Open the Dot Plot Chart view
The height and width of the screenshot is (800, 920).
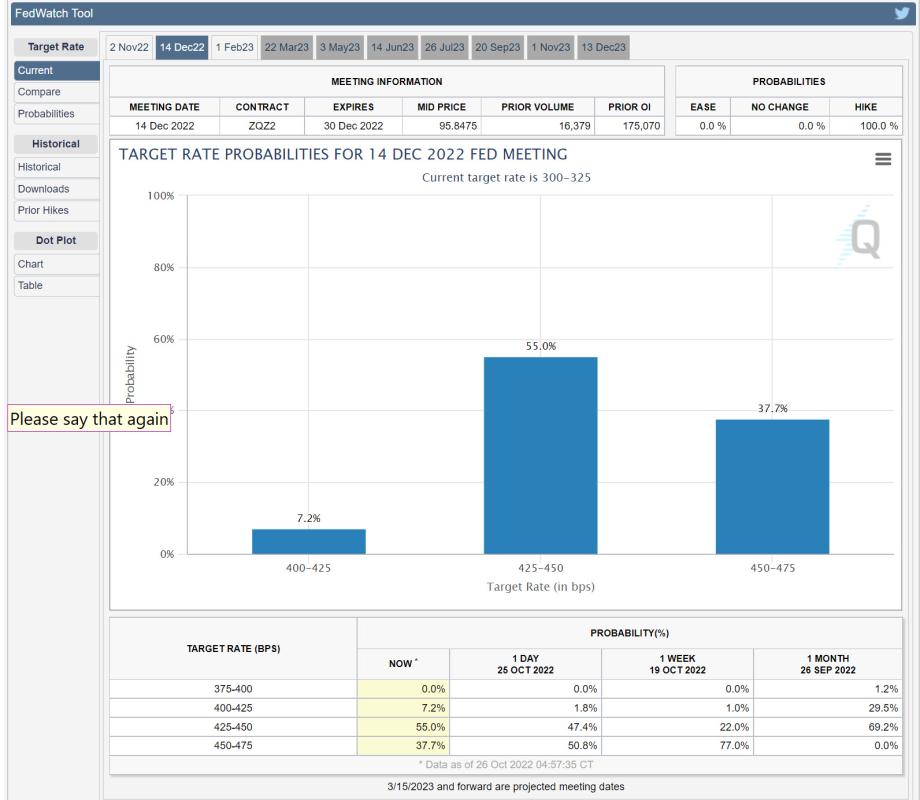click(31, 264)
